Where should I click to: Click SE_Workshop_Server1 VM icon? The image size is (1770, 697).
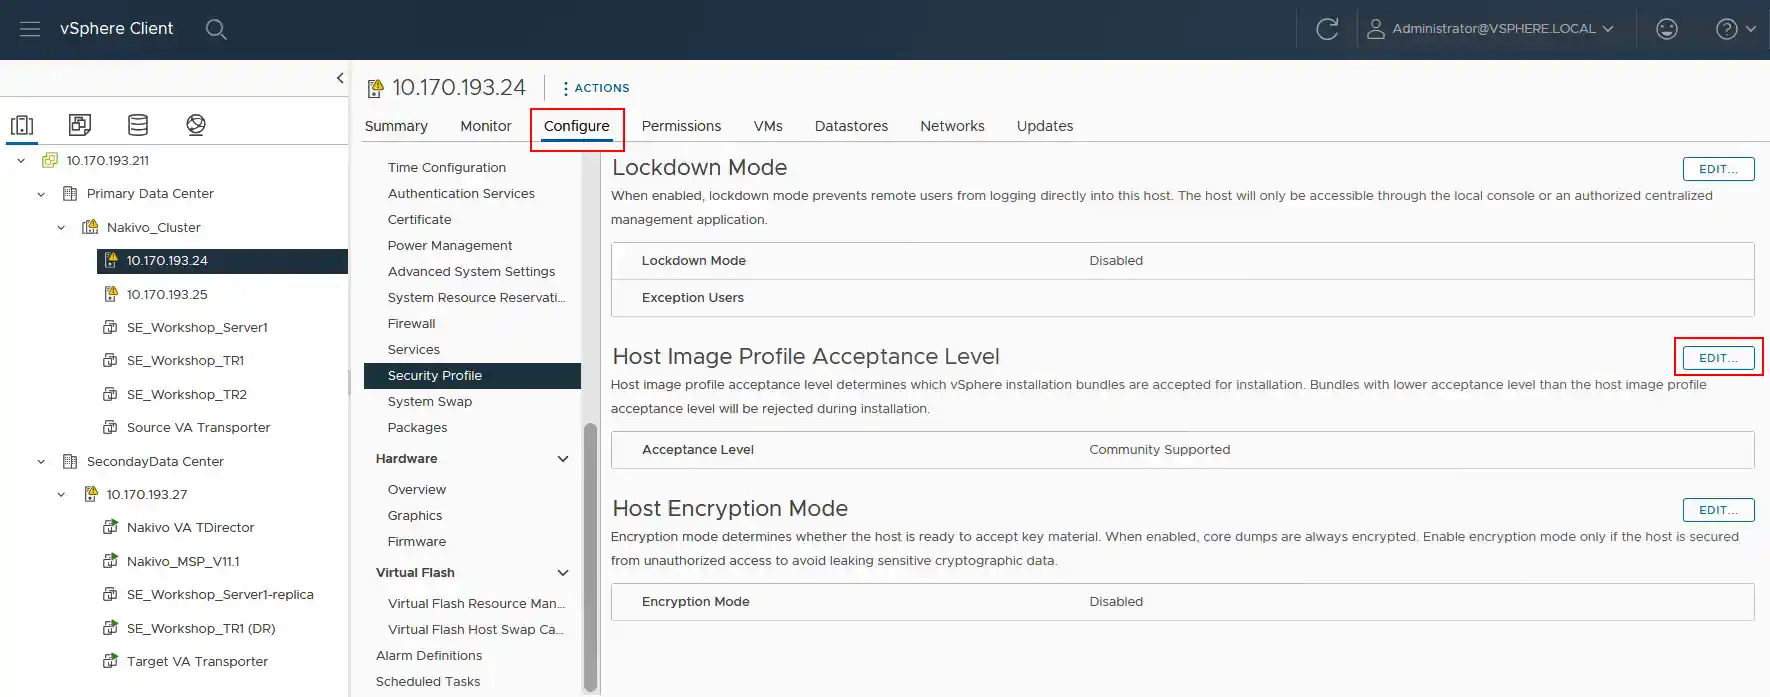tap(111, 327)
